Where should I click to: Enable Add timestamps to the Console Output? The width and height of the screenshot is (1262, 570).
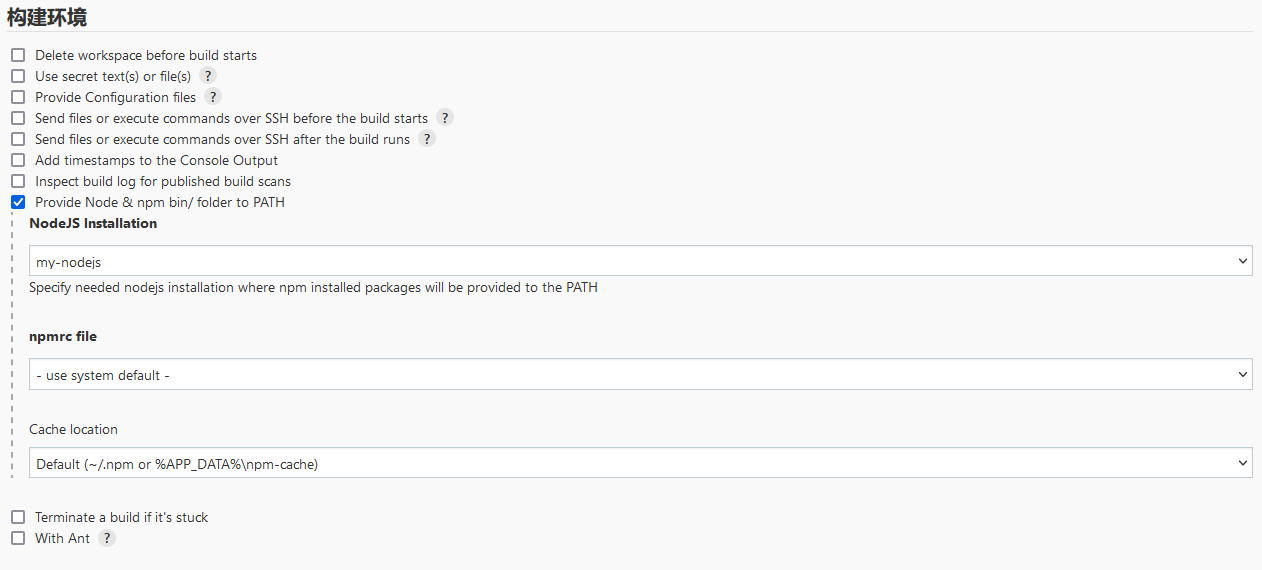[x=18, y=160]
